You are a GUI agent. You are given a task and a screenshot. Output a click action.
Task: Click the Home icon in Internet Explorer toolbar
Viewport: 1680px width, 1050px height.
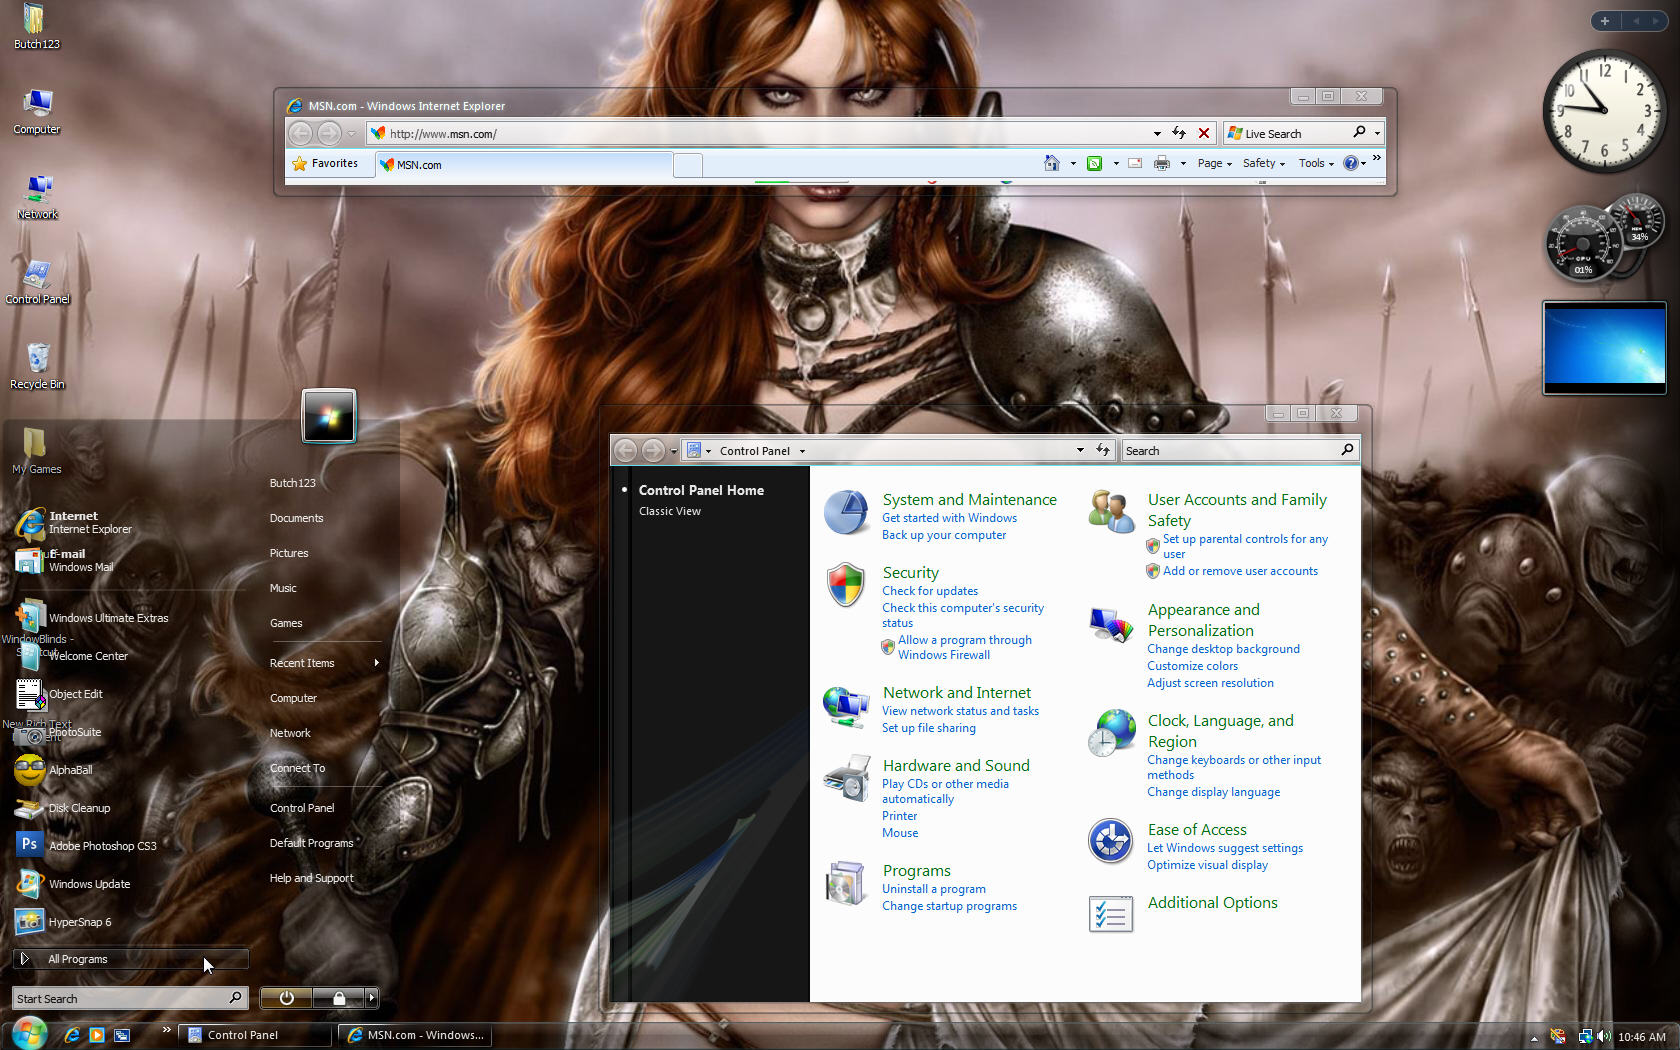tap(1051, 163)
